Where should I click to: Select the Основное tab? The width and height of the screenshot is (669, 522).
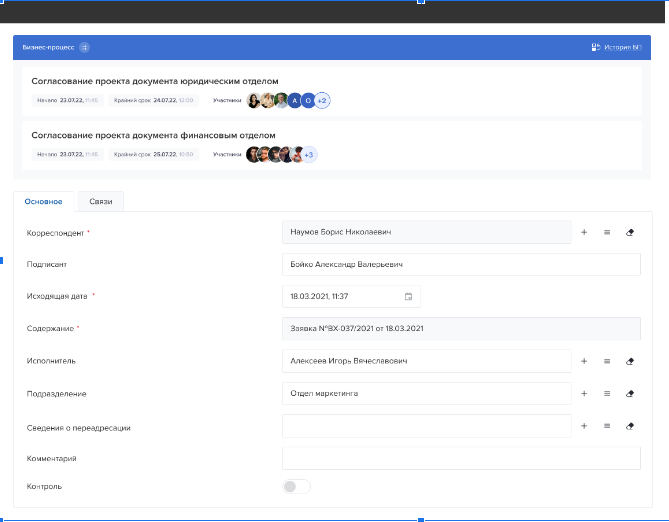[44, 201]
